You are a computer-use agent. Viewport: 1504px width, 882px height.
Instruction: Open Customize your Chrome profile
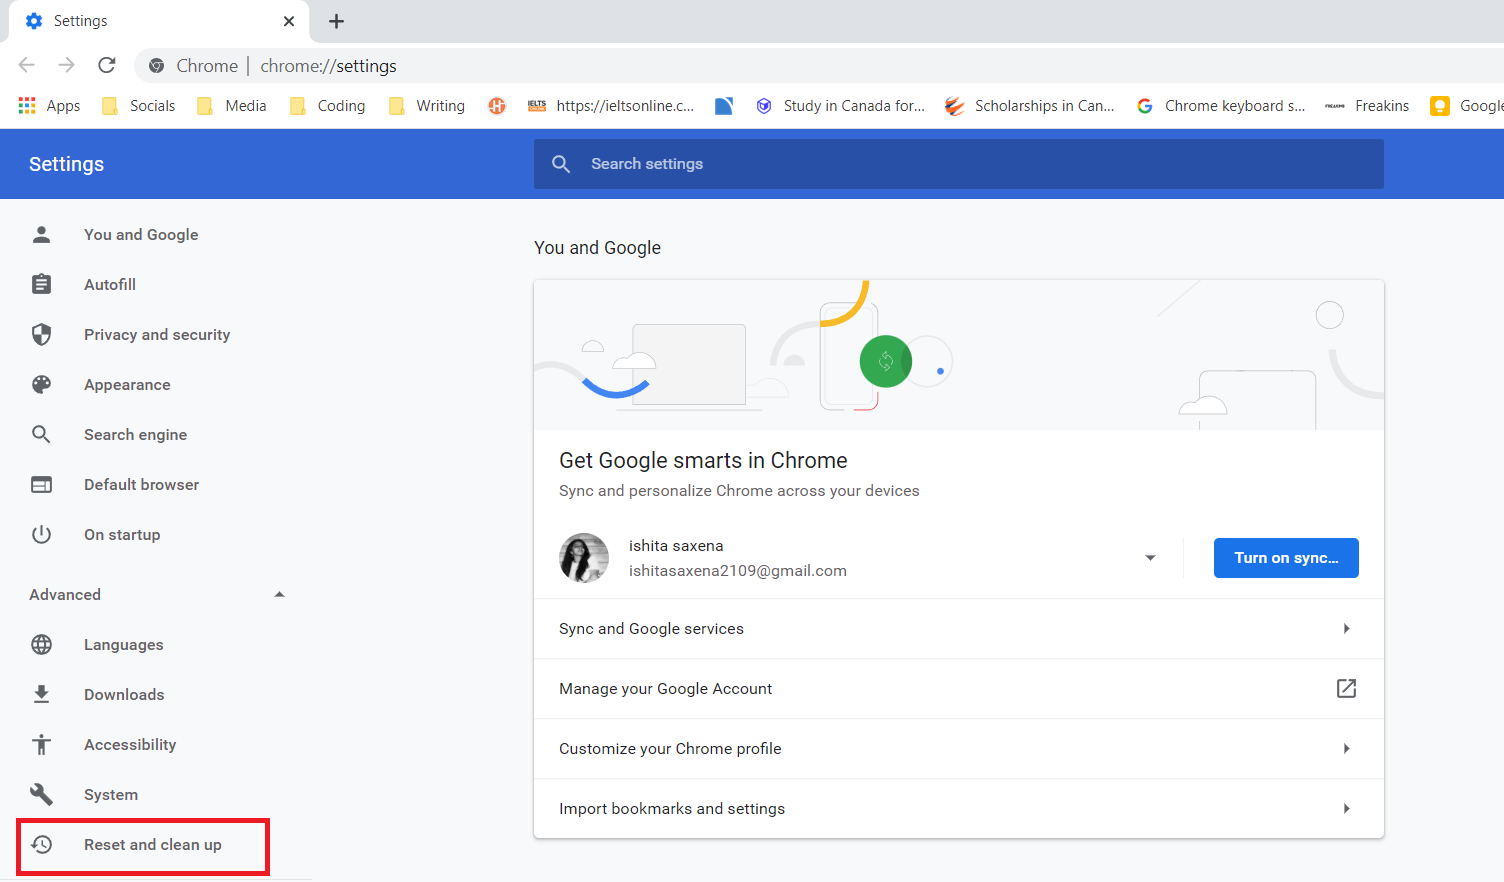pos(959,748)
